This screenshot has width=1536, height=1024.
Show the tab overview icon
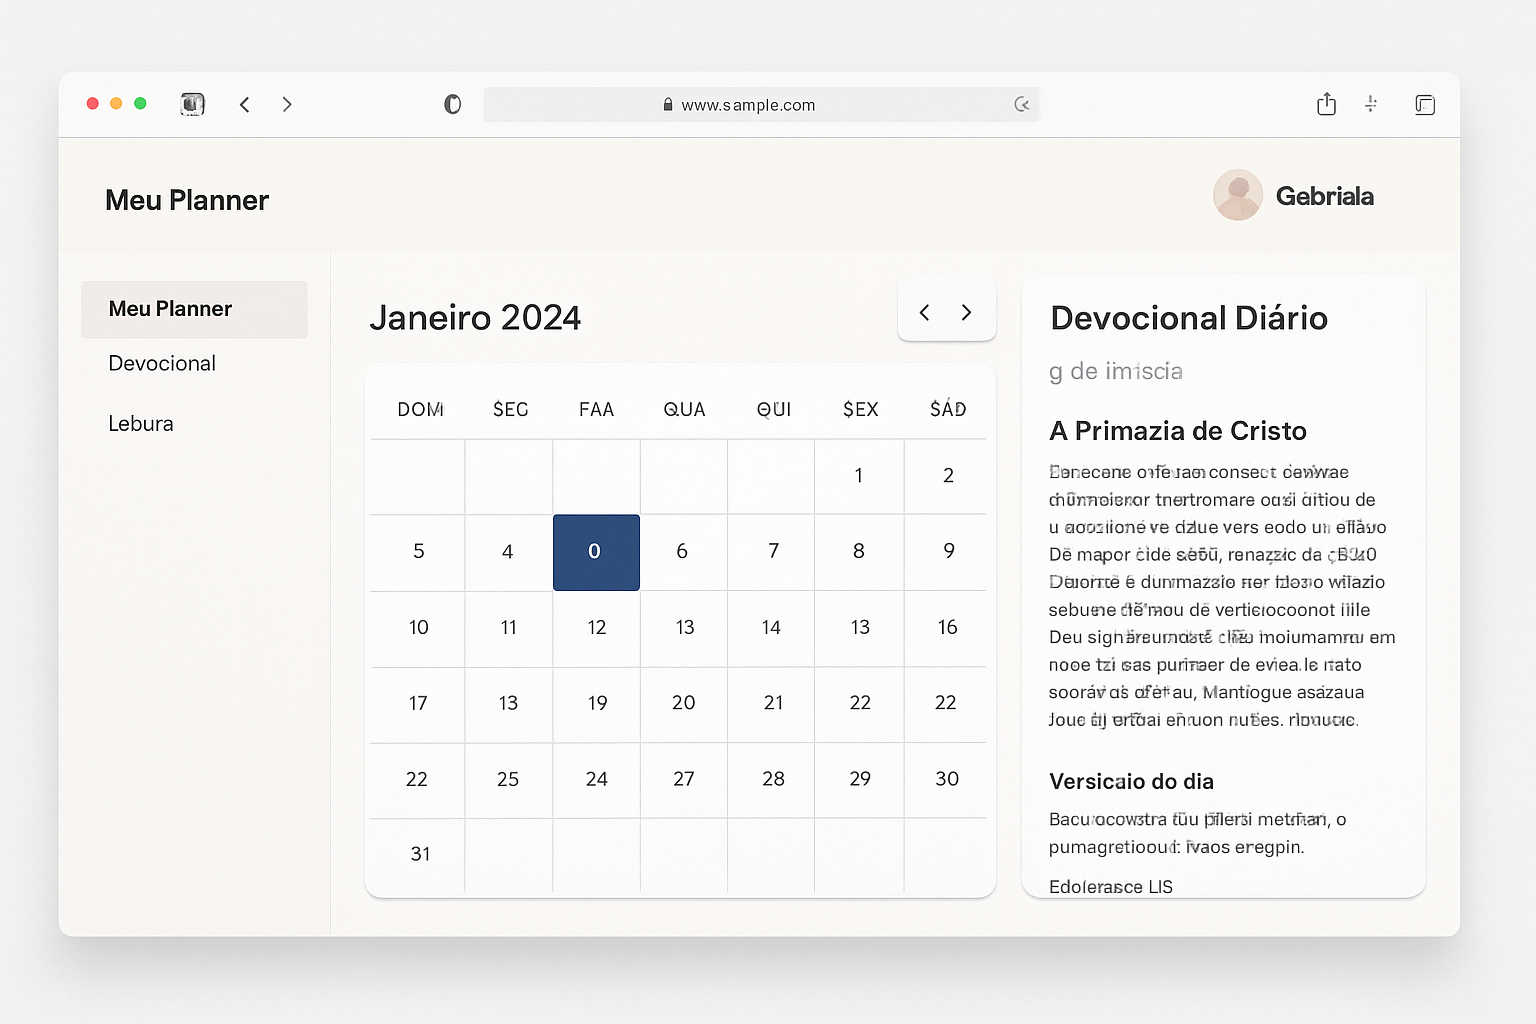[x=1425, y=104]
